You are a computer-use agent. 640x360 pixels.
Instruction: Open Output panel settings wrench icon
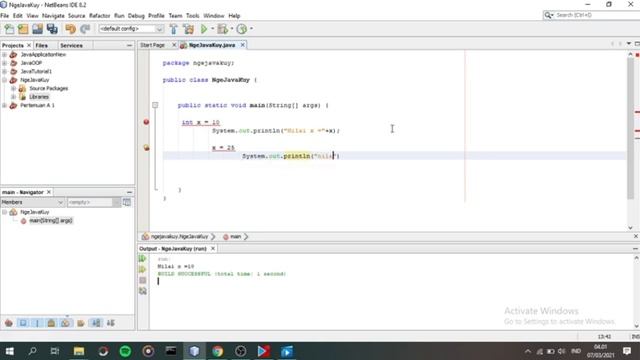pos(142,291)
